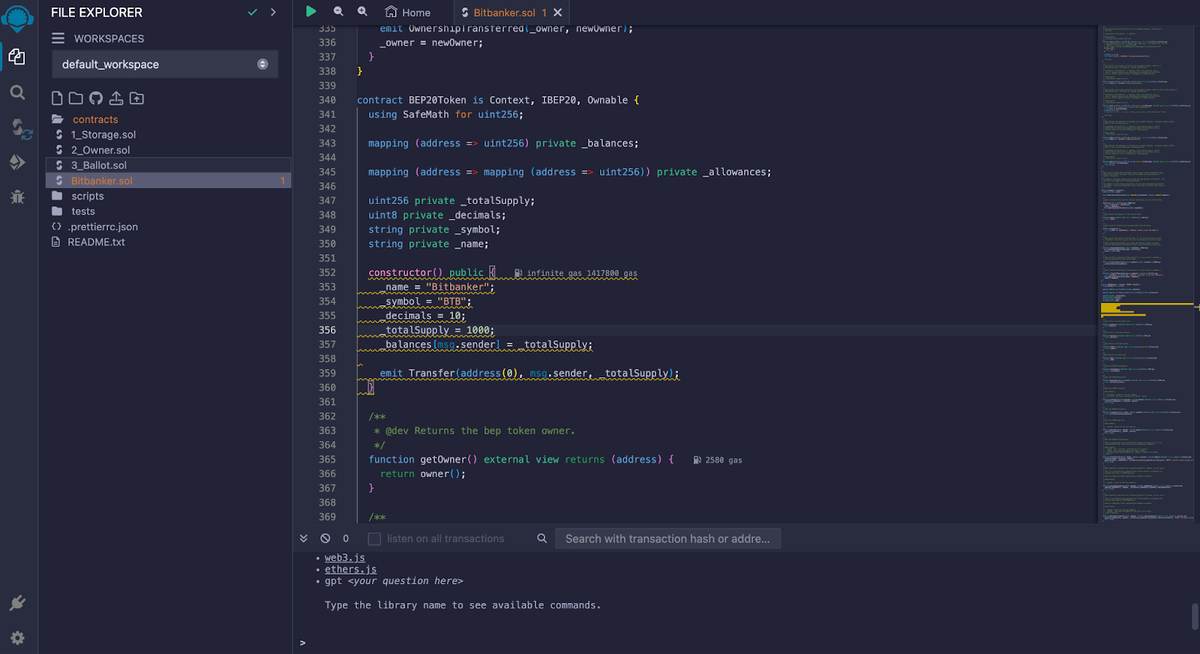Click the 'WORKSPACES' label
Viewport: 1200px width, 654px height.
(109, 38)
